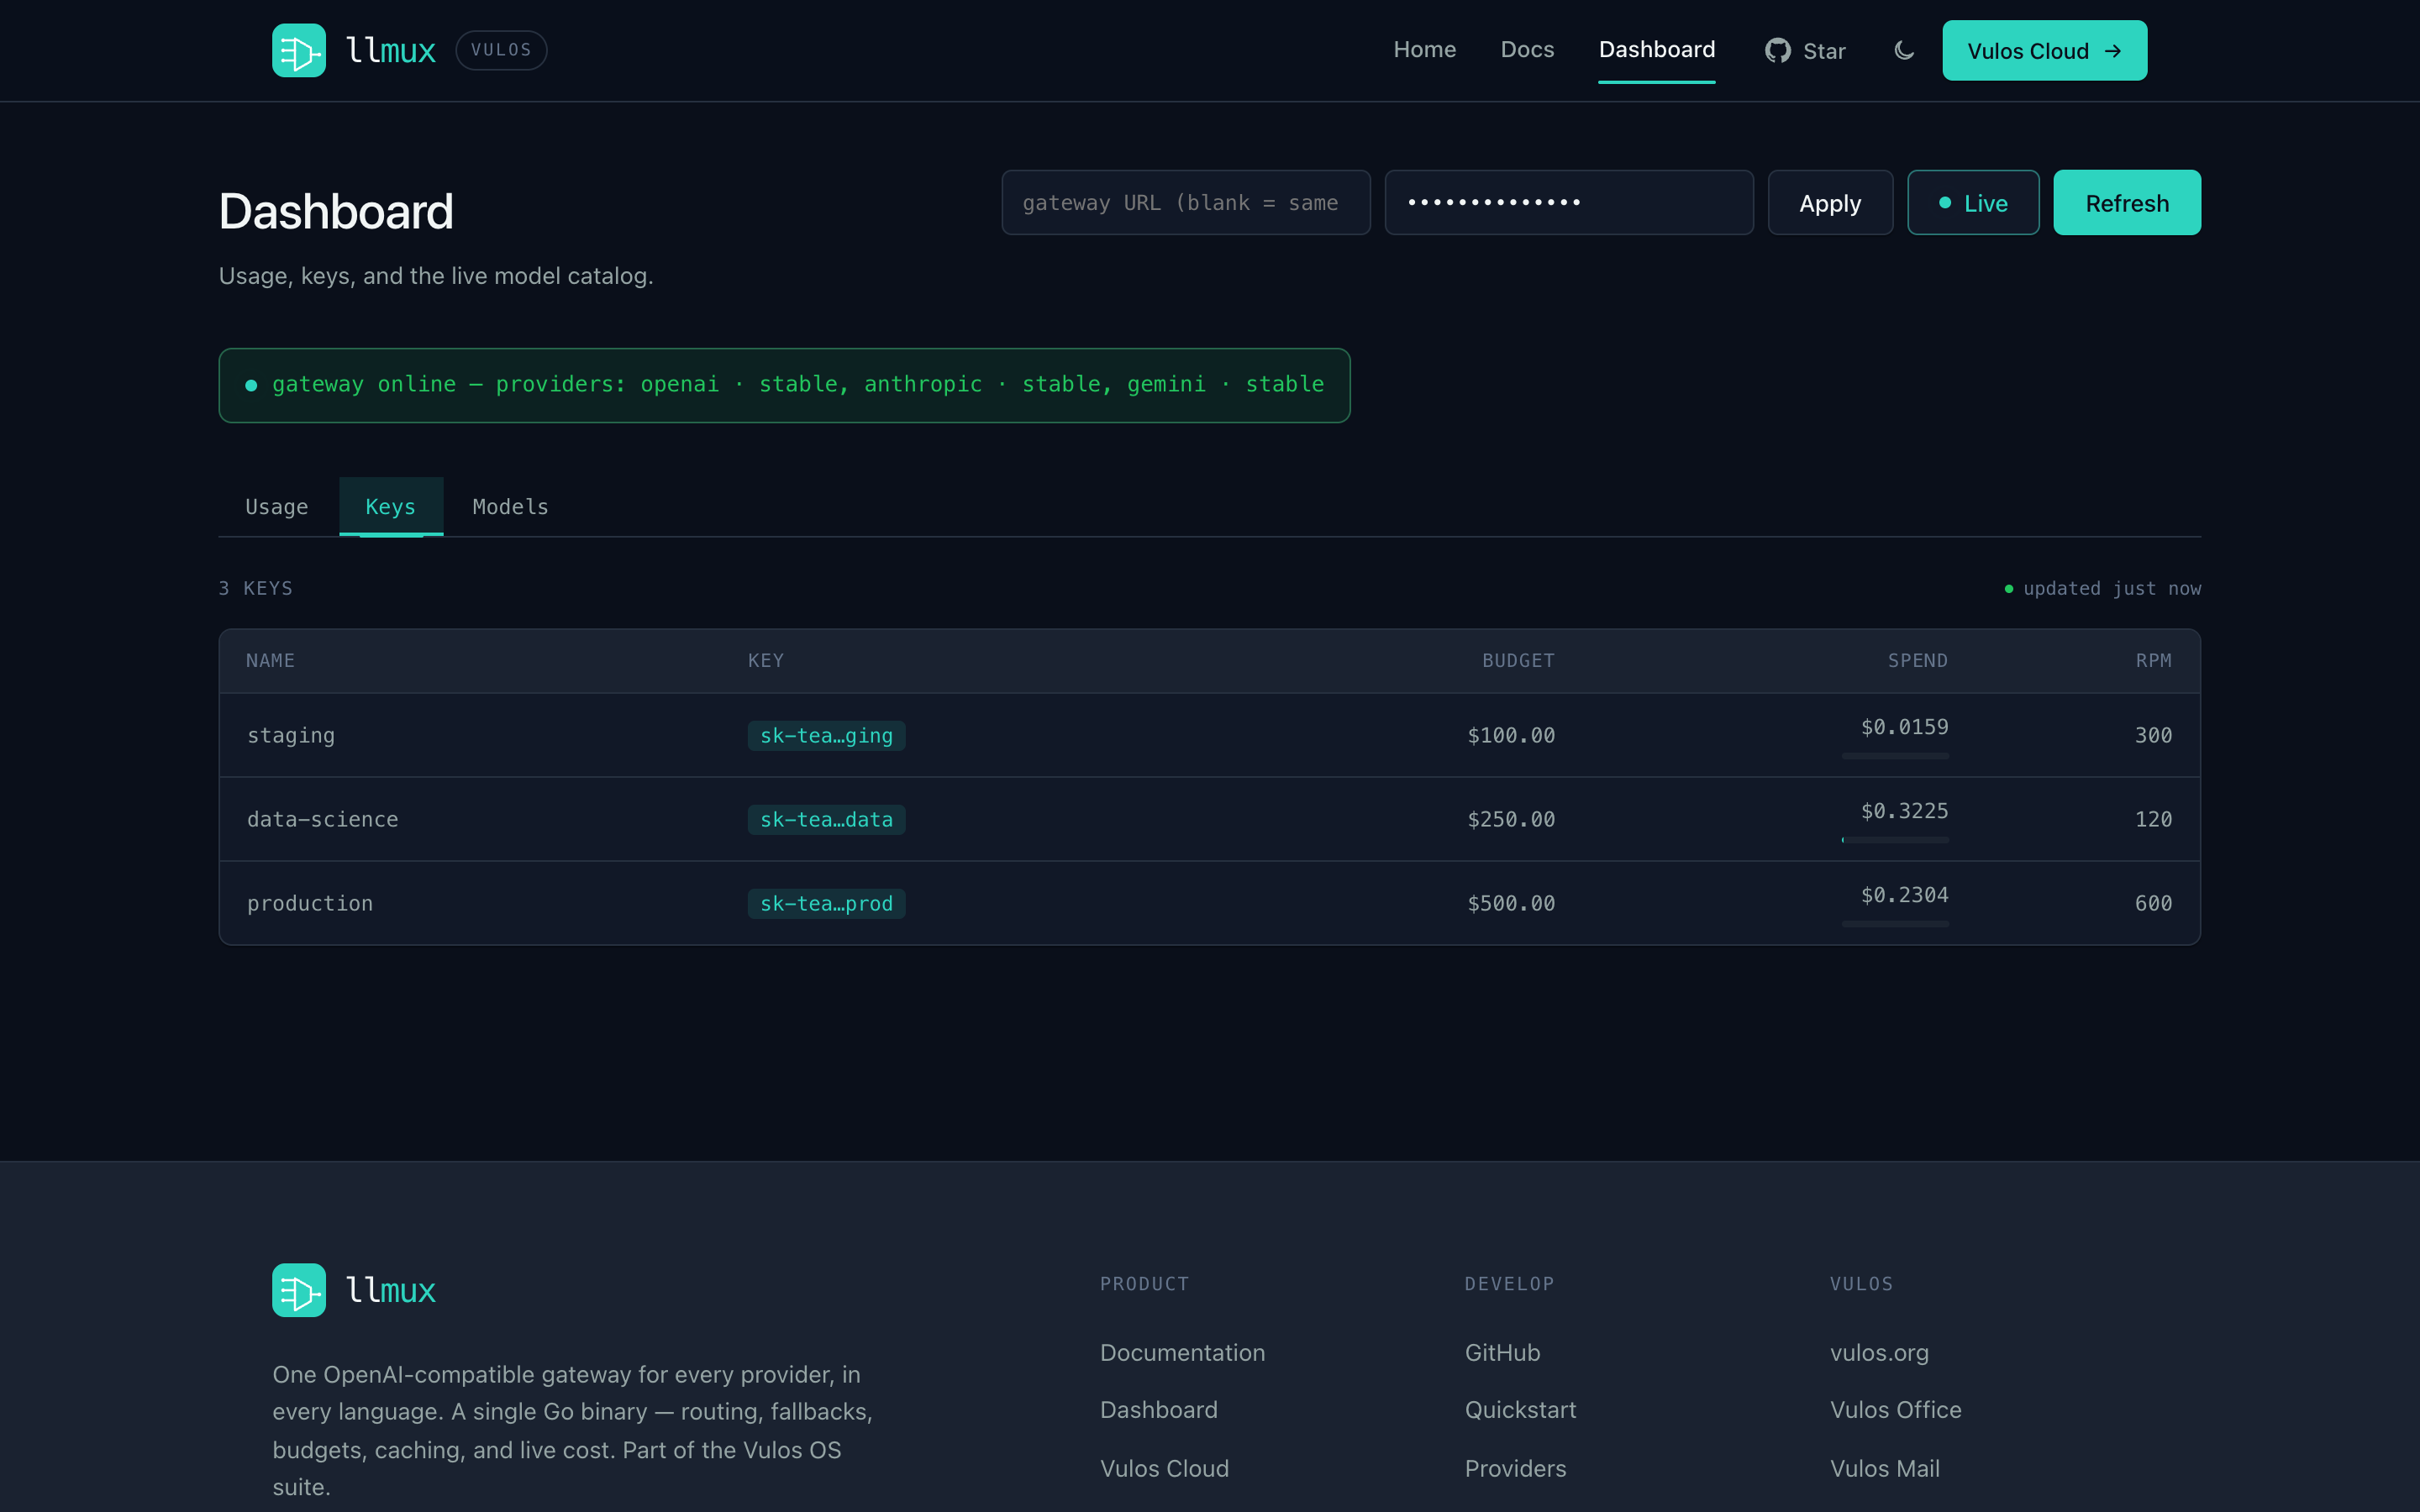The height and width of the screenshot is (1512, 2420).
Task: Open Vulos Cloud button in header
Action: pos(2044,50)
